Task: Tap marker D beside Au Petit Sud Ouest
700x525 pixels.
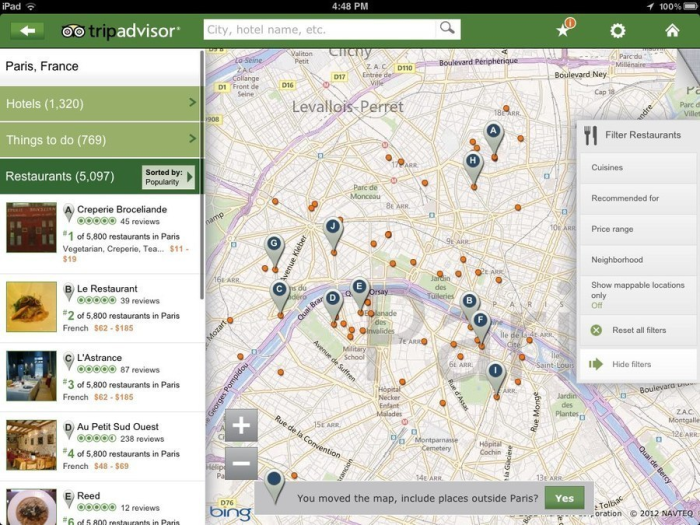Action: 68,430
